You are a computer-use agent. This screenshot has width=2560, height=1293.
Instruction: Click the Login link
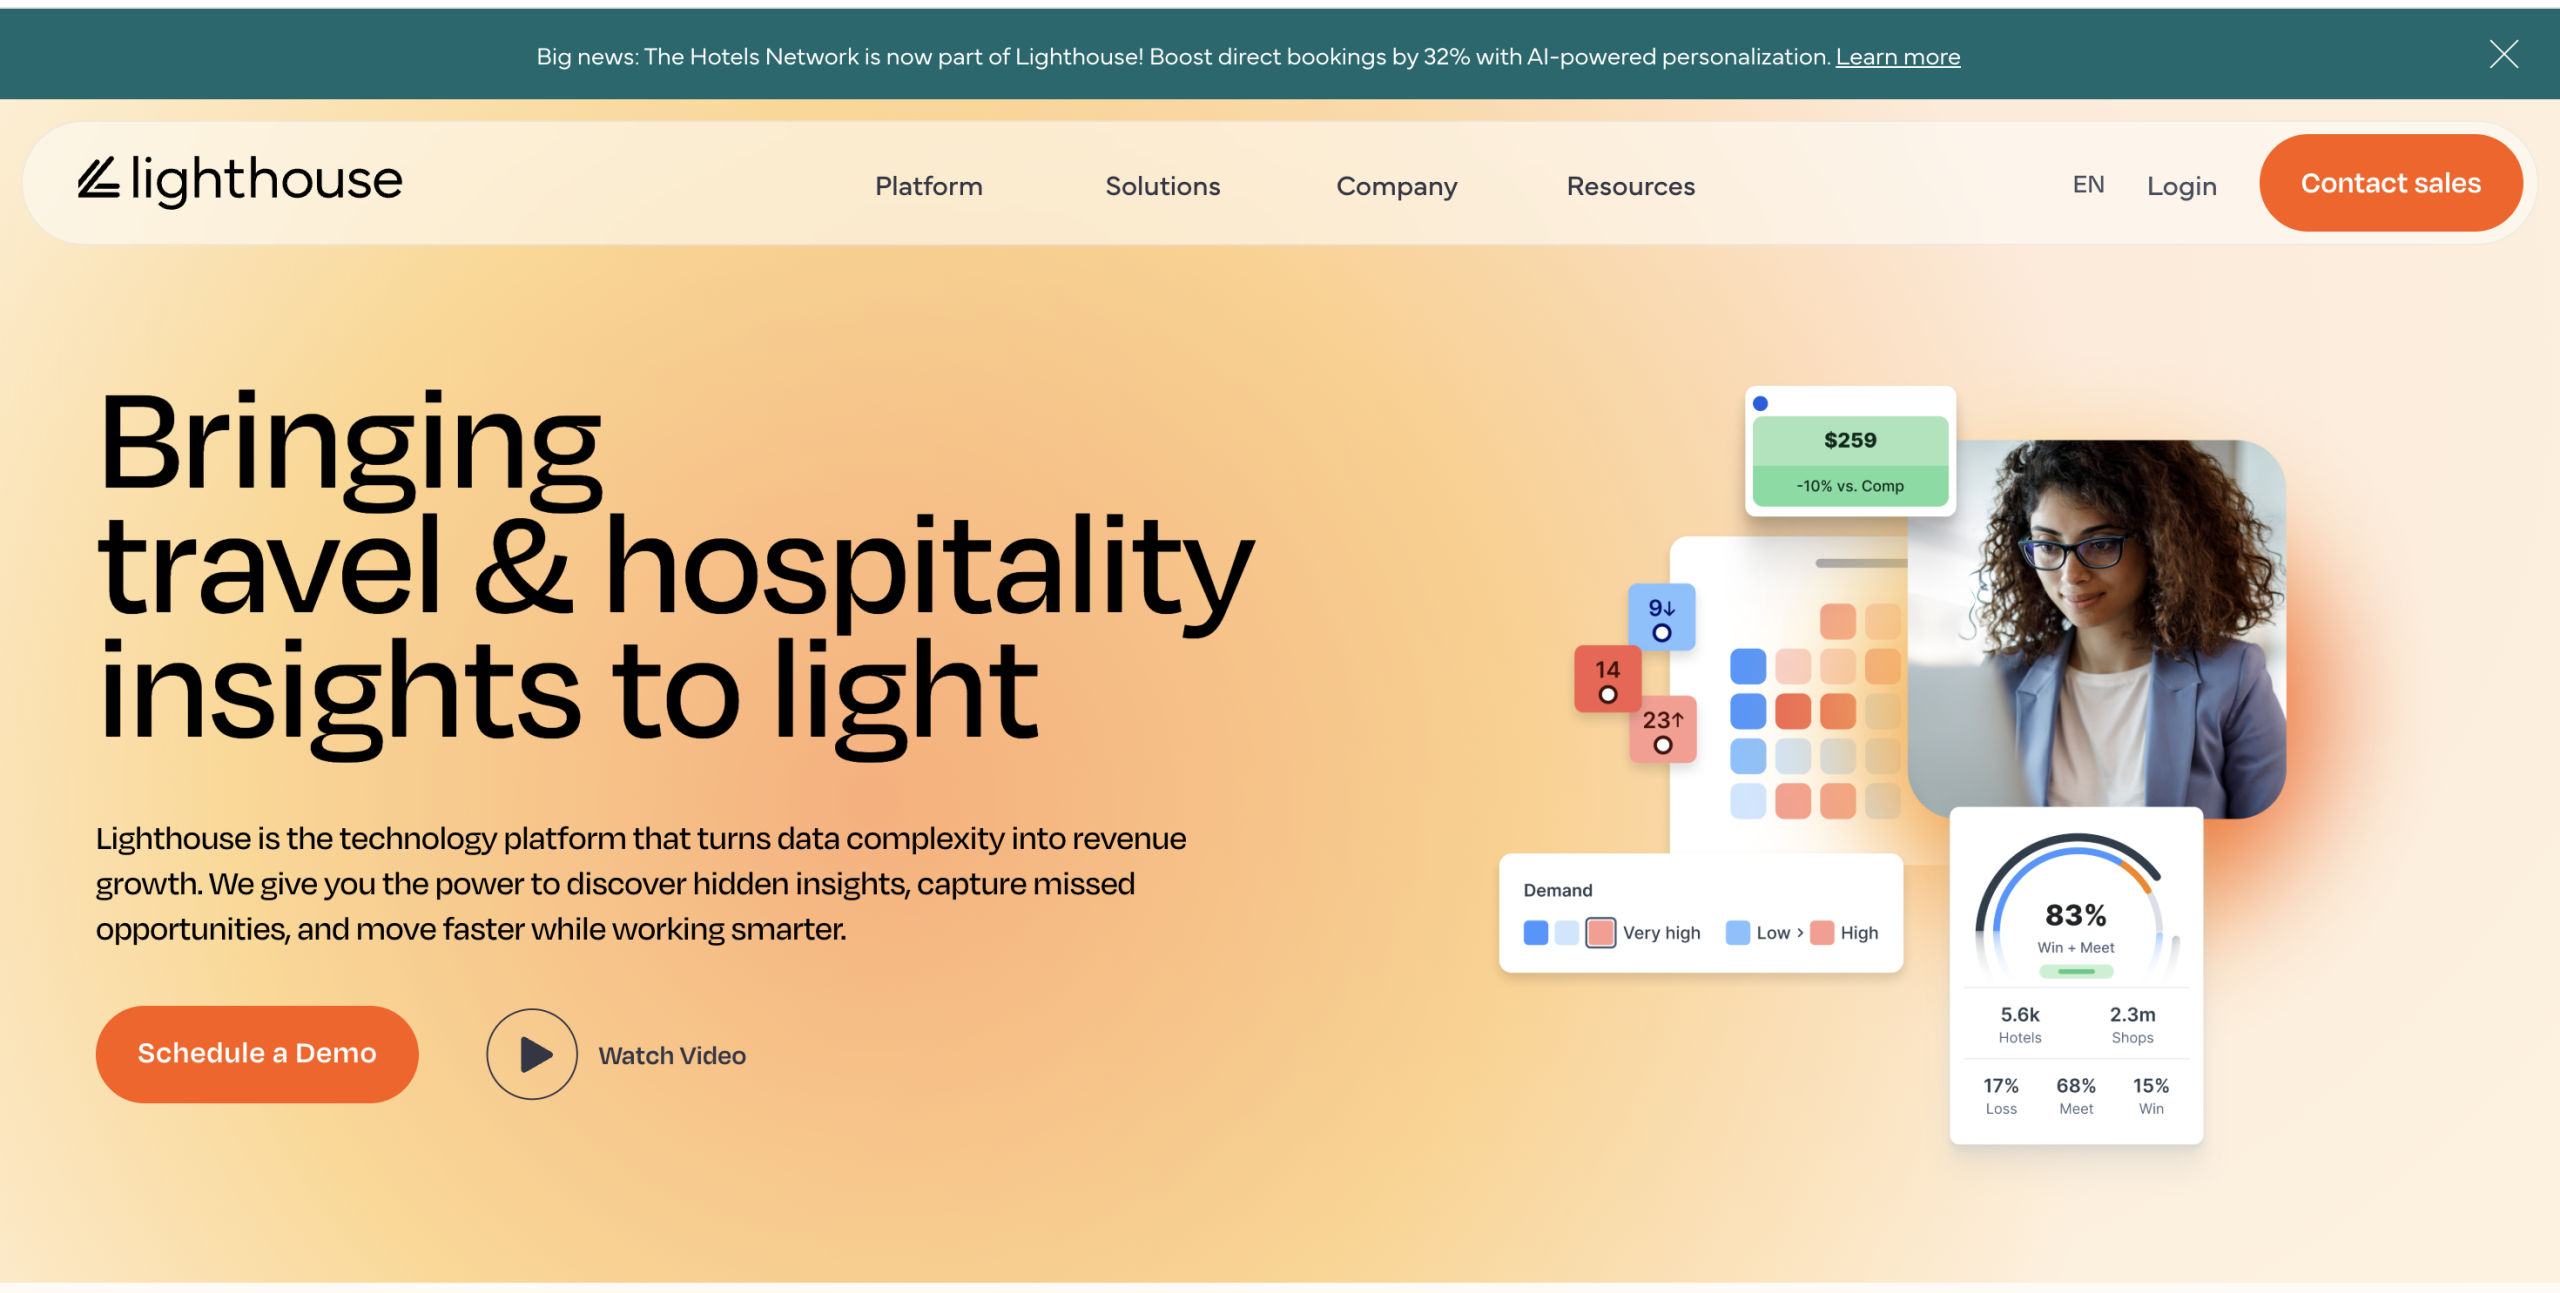(x=2181, y=186)
